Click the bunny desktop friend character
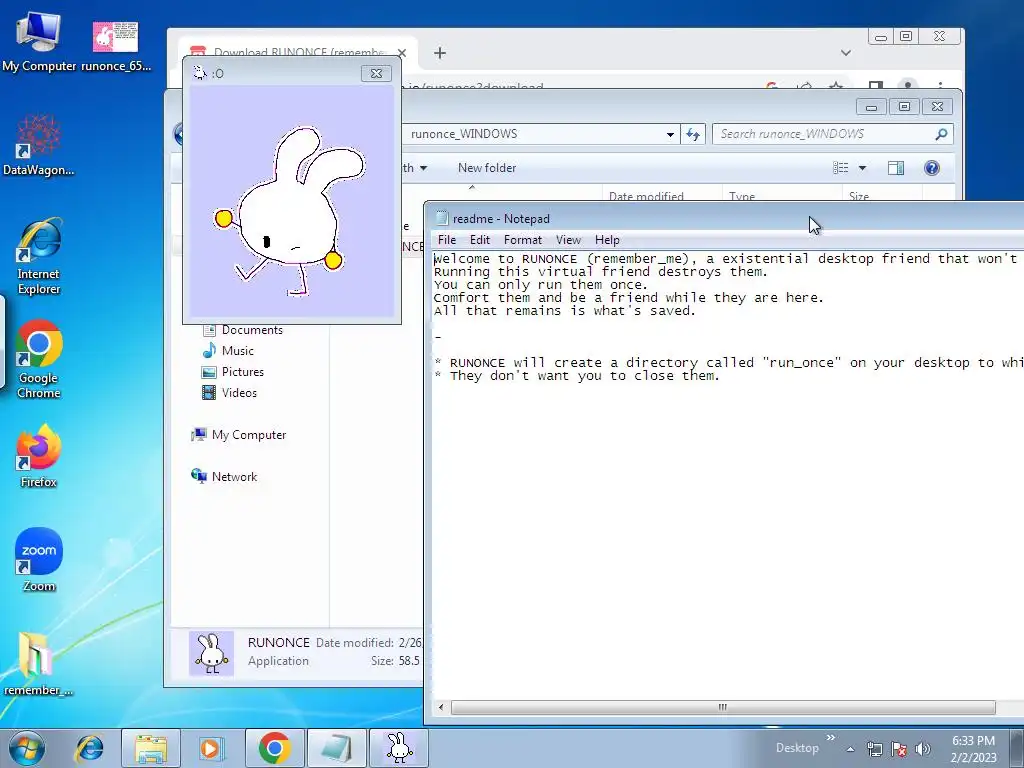The image size is (1024, 768). [291, 212]
